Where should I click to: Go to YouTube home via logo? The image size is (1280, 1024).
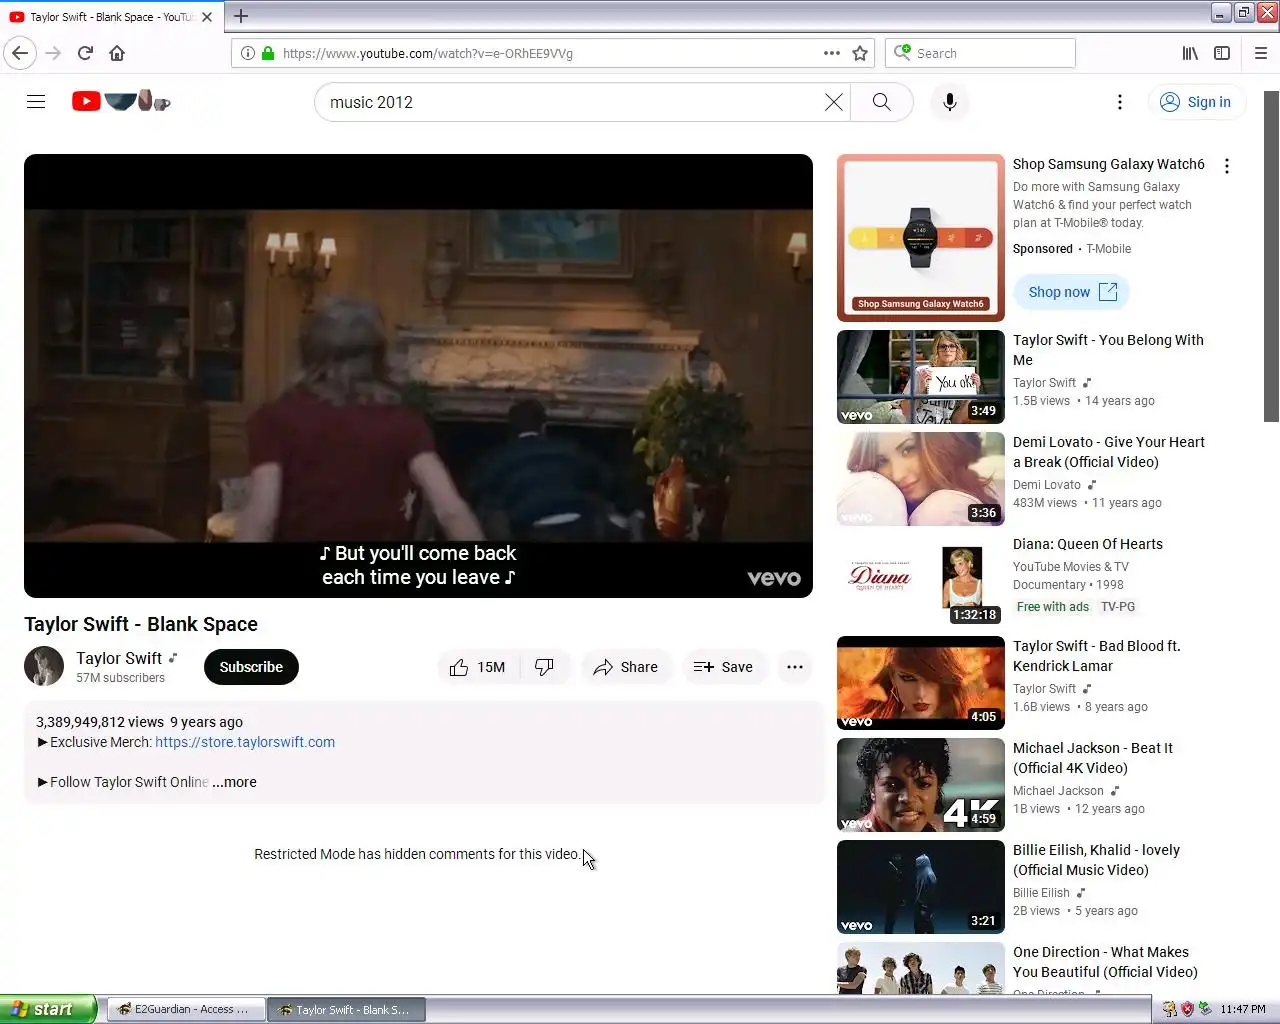coord(121,101)
